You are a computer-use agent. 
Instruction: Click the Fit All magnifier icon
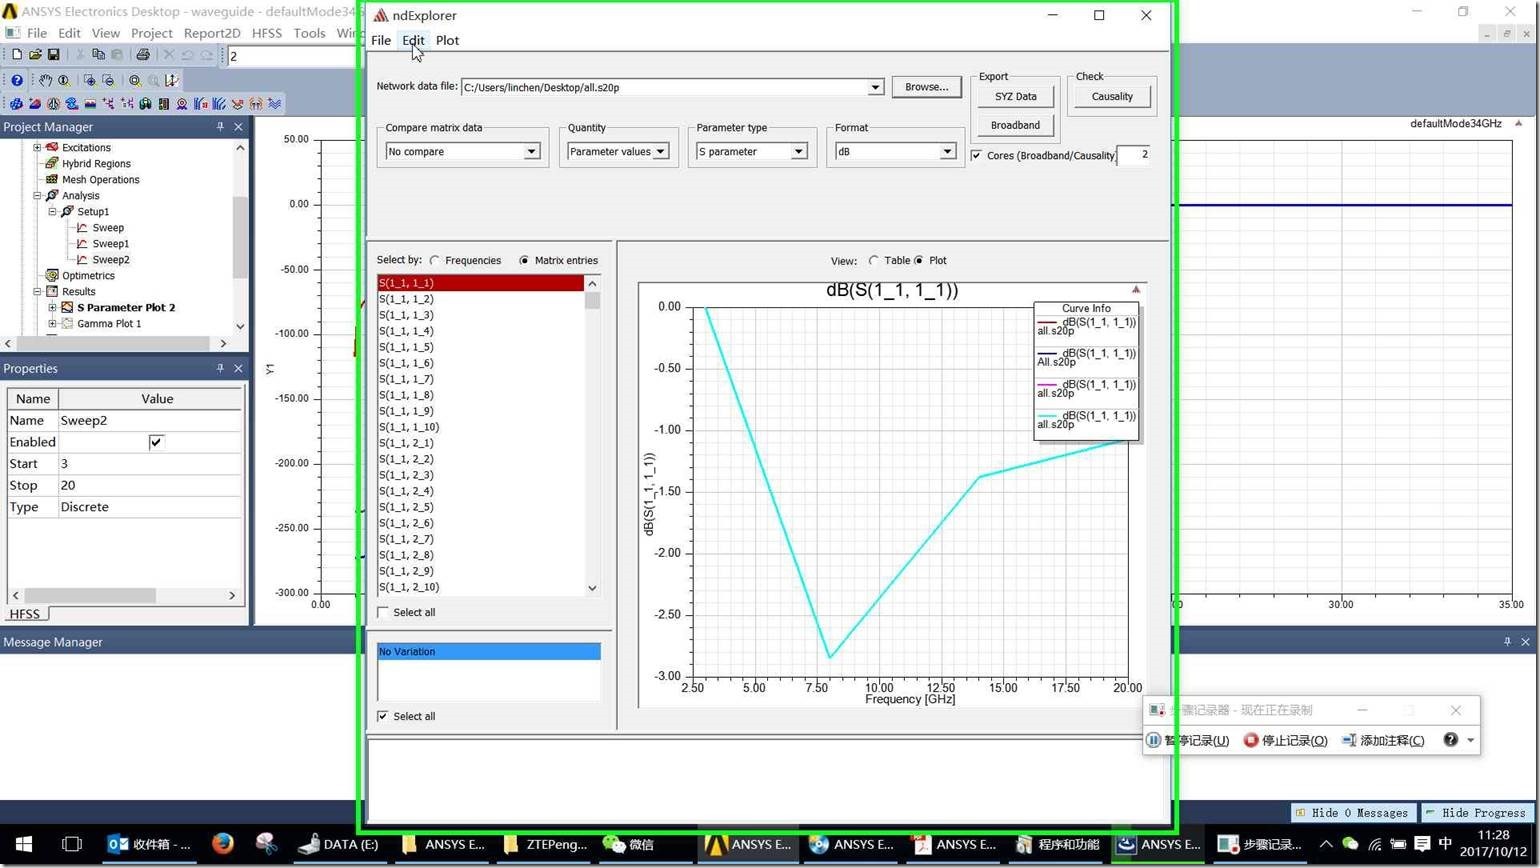point(135,80)
